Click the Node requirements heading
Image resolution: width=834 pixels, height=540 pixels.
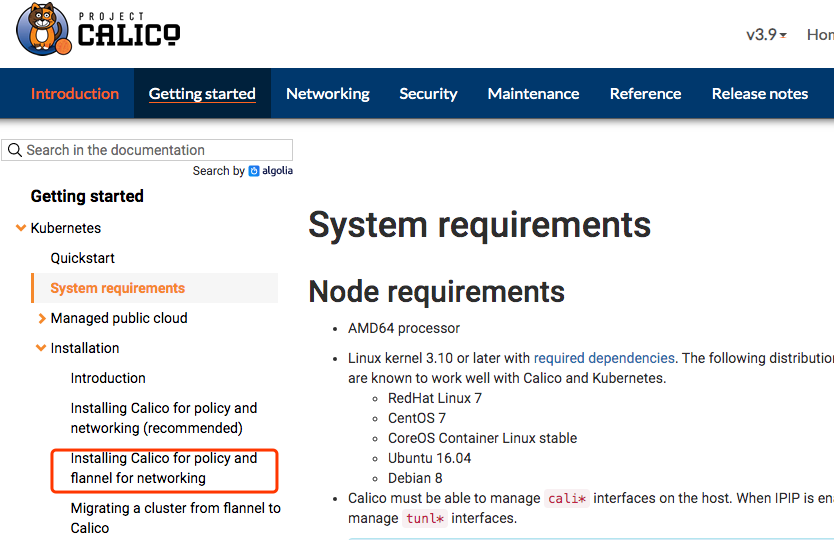[x=436, y=292]
